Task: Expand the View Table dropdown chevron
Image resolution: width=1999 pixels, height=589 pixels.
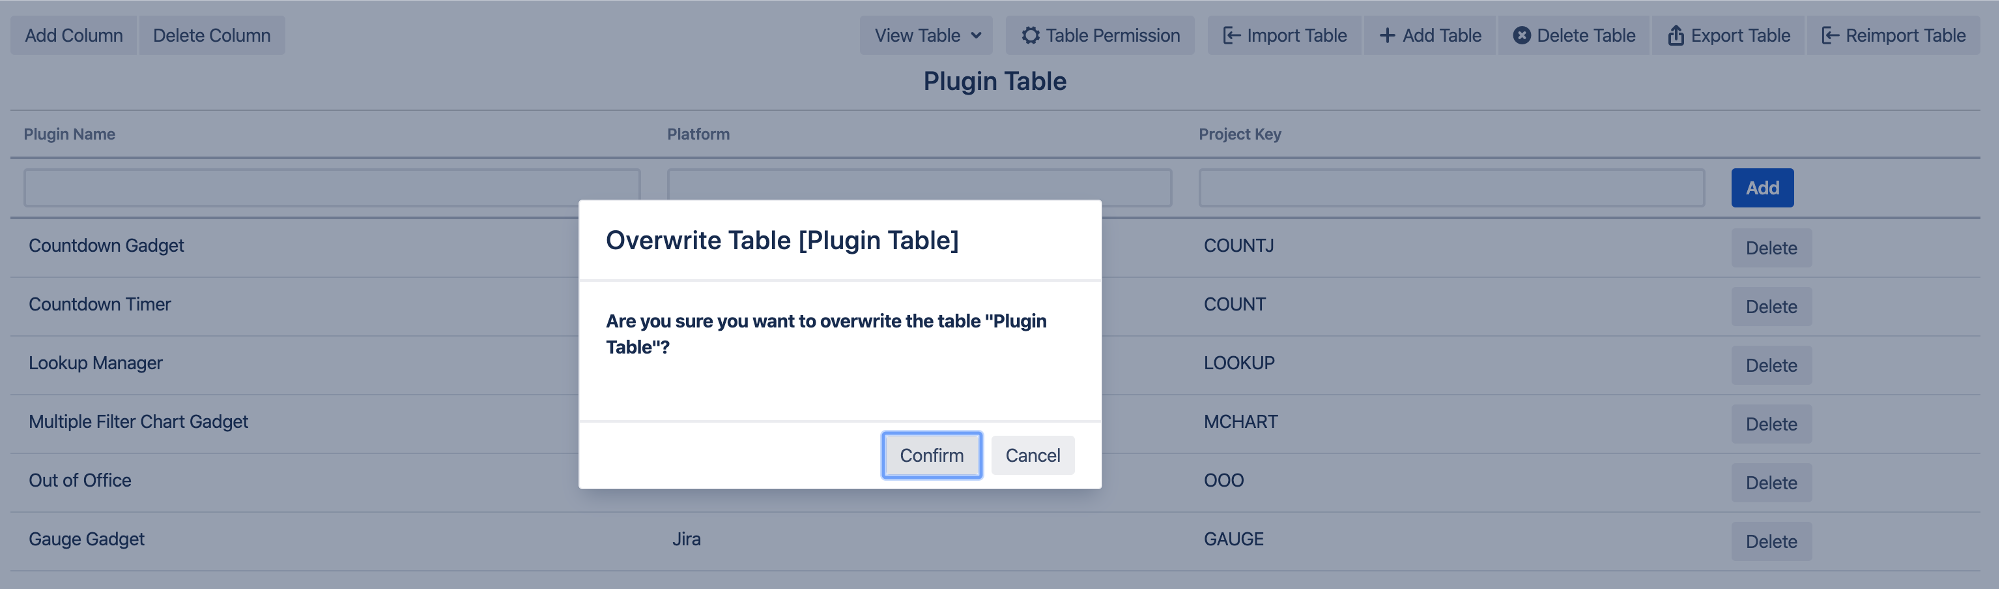Action: click(x=976, y=36)
